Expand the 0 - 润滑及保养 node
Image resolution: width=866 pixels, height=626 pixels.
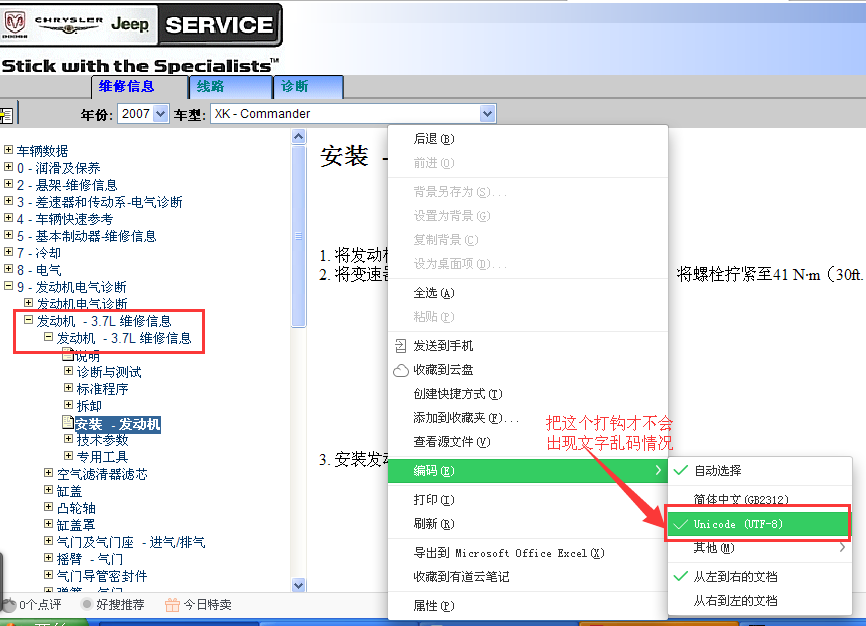8,166
